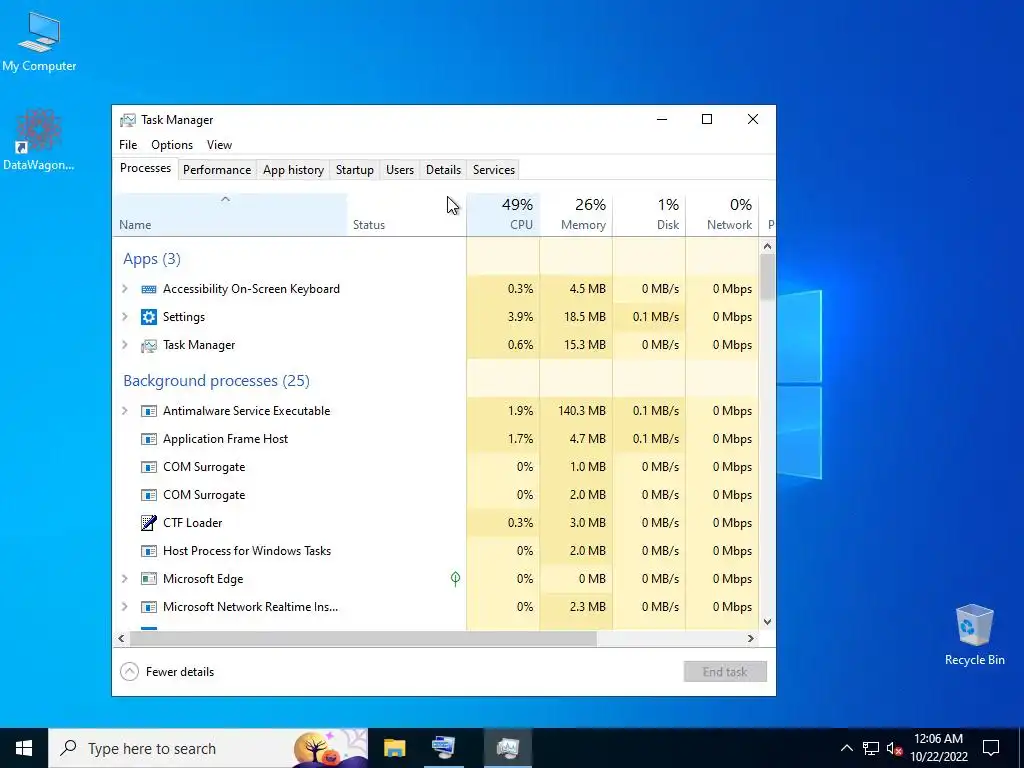Viewport: 1024px width, 768px height.
Task: Click the scroll down arrow of process list
Action: tap(767, 622)
